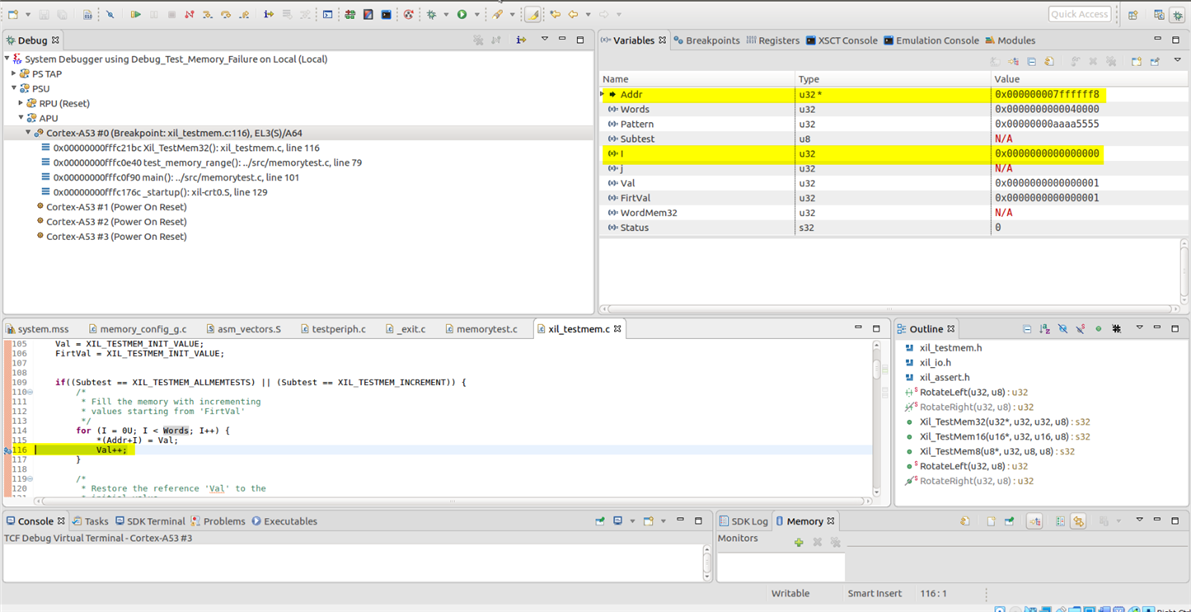Toggle Hide Fields filter in Outline
The height and width of the screenshot is (612, 1191).
point(1063,329)
